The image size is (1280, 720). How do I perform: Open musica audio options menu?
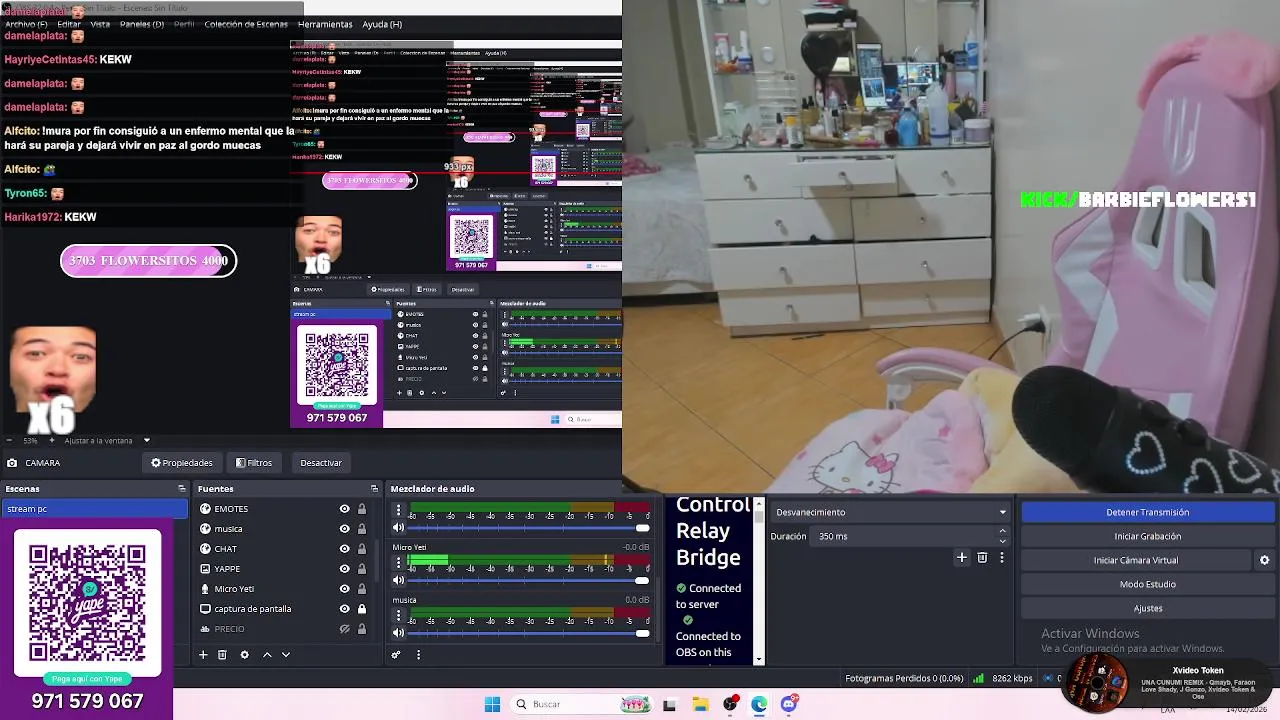pyautogui.click(x=398, y=615)
